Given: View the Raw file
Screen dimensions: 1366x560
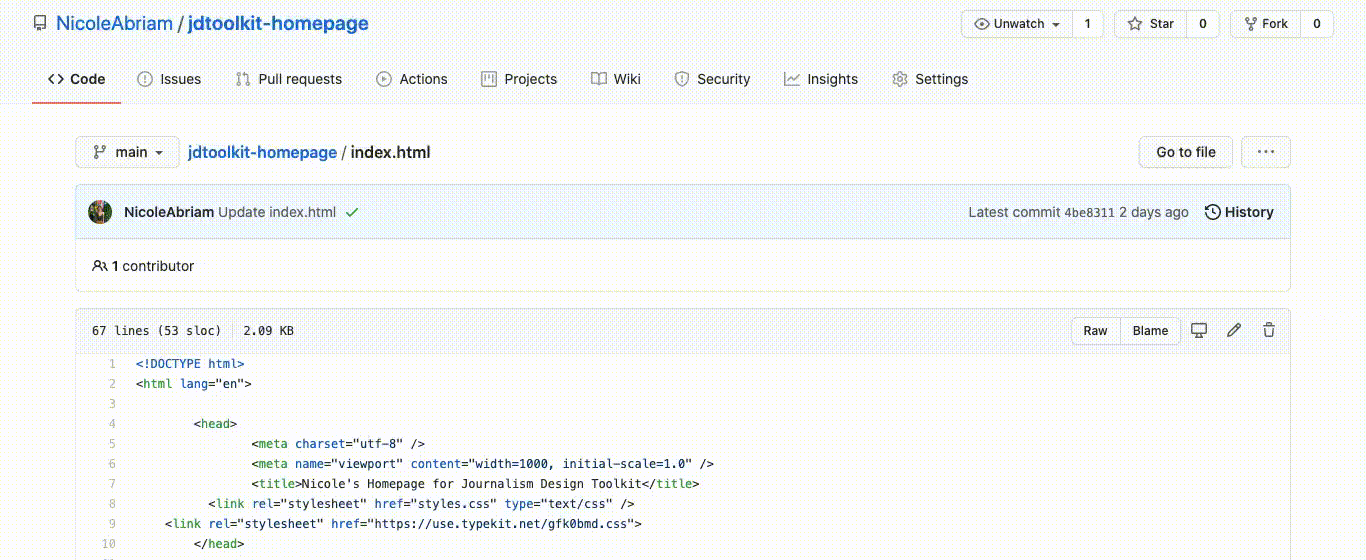Looking at the screenshot, I should click(1096, 330).
